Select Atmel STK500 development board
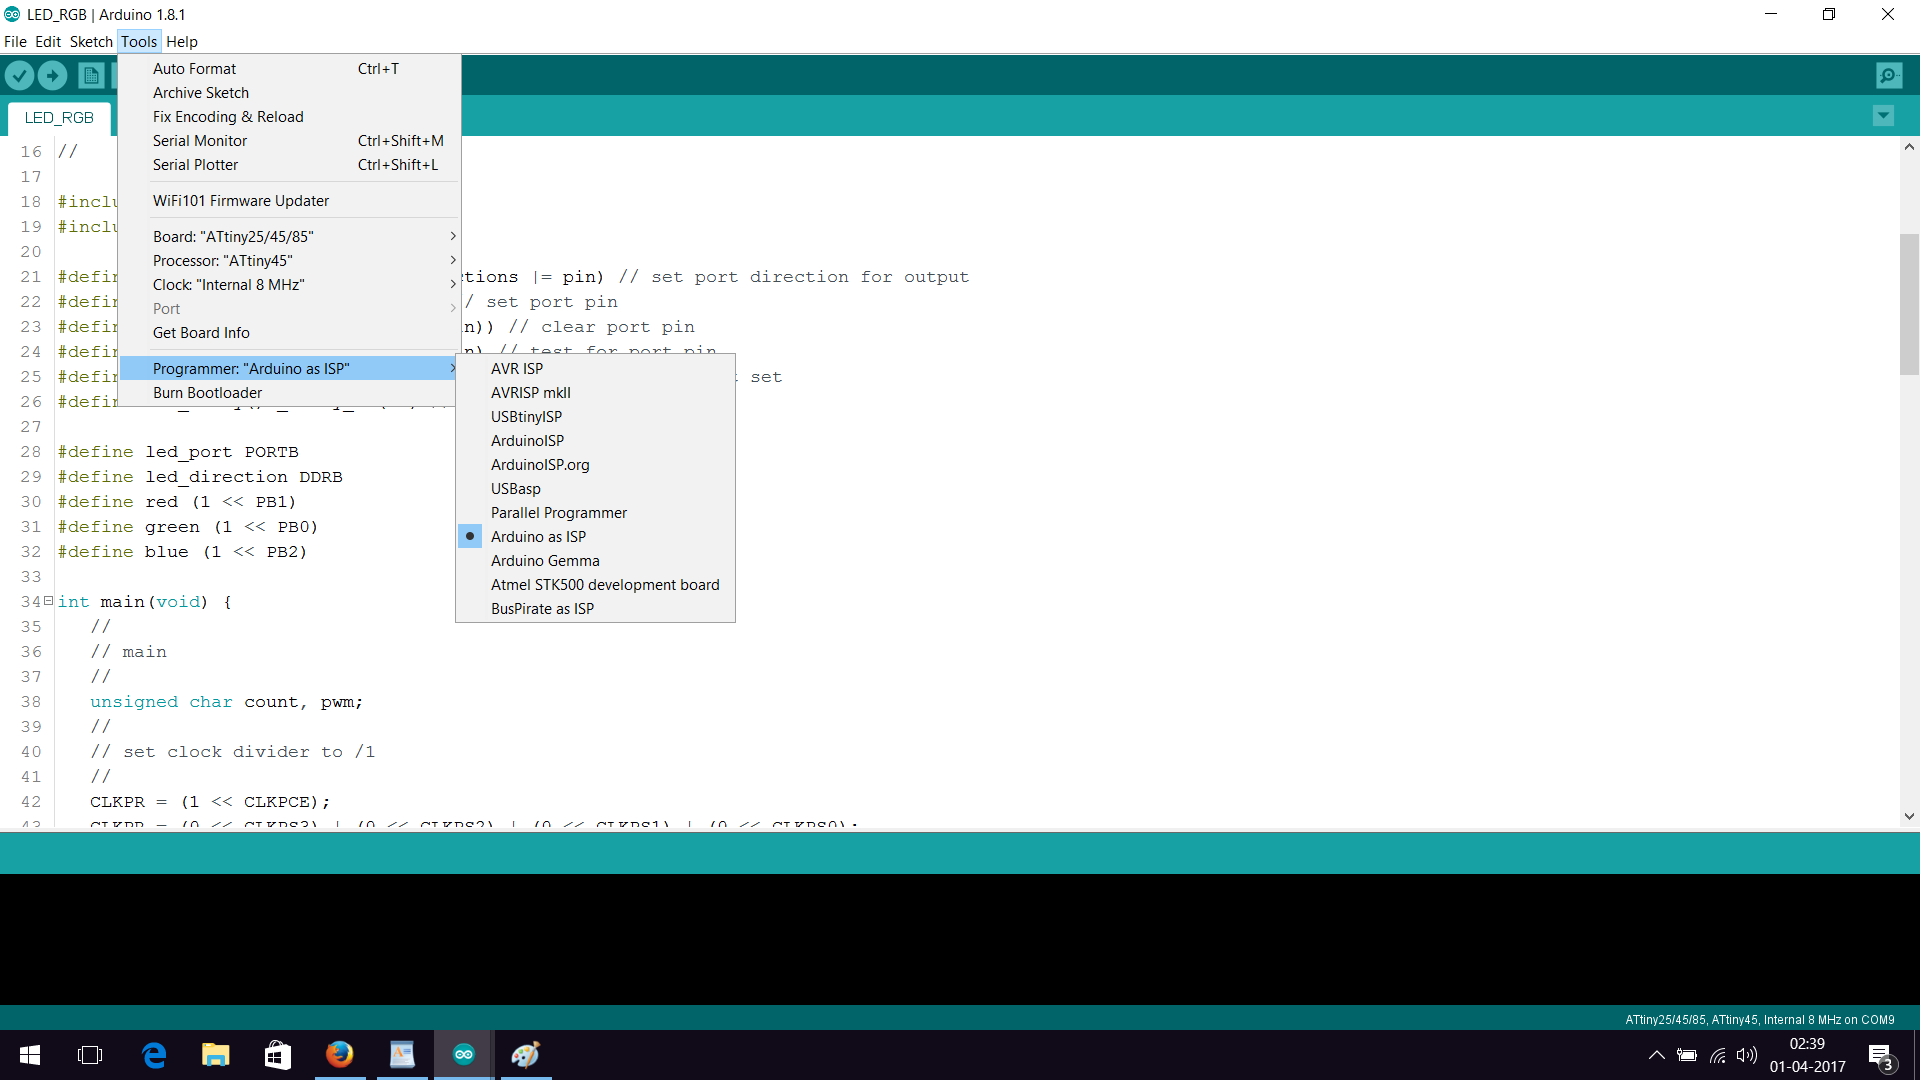This screenshot has width=1920, height=1080. (x=595, y=585)
